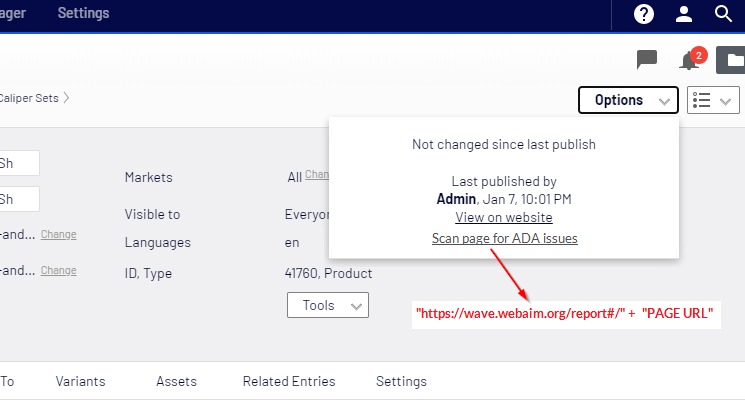Select the Settings tab beside Related Entries
745x410 pixels.
pos(401,381)
